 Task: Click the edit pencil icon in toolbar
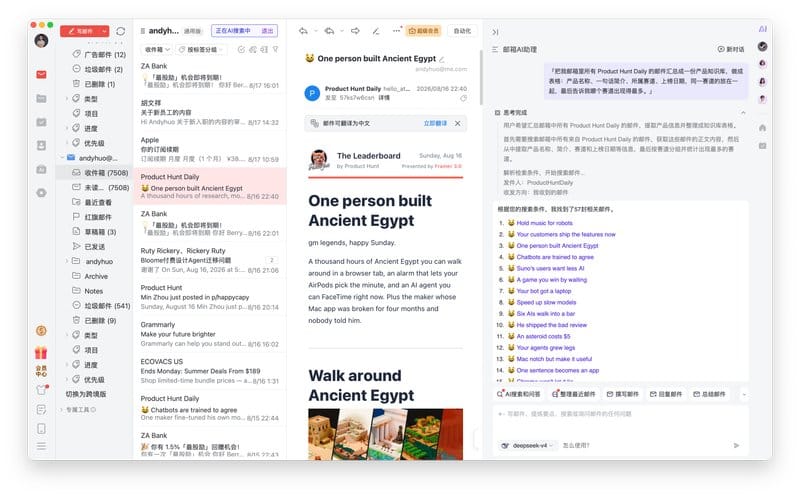click(376, 31)
